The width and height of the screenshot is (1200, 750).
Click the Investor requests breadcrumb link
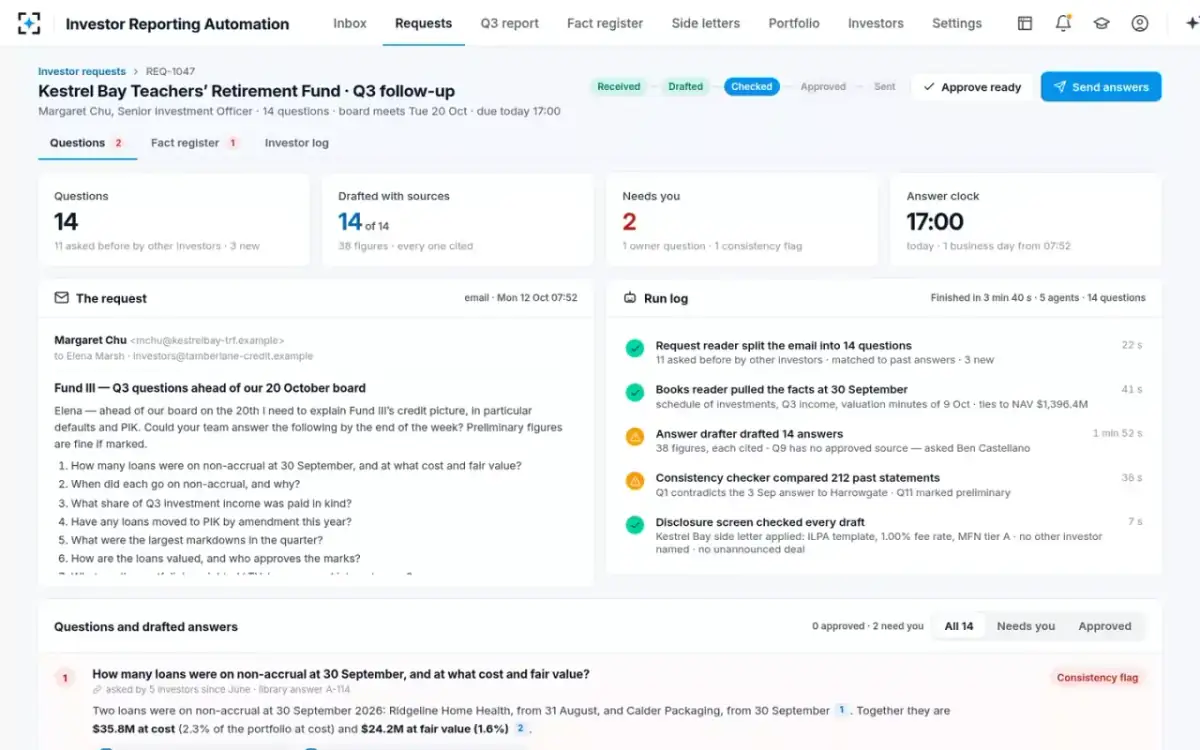(x=82, y=71)
